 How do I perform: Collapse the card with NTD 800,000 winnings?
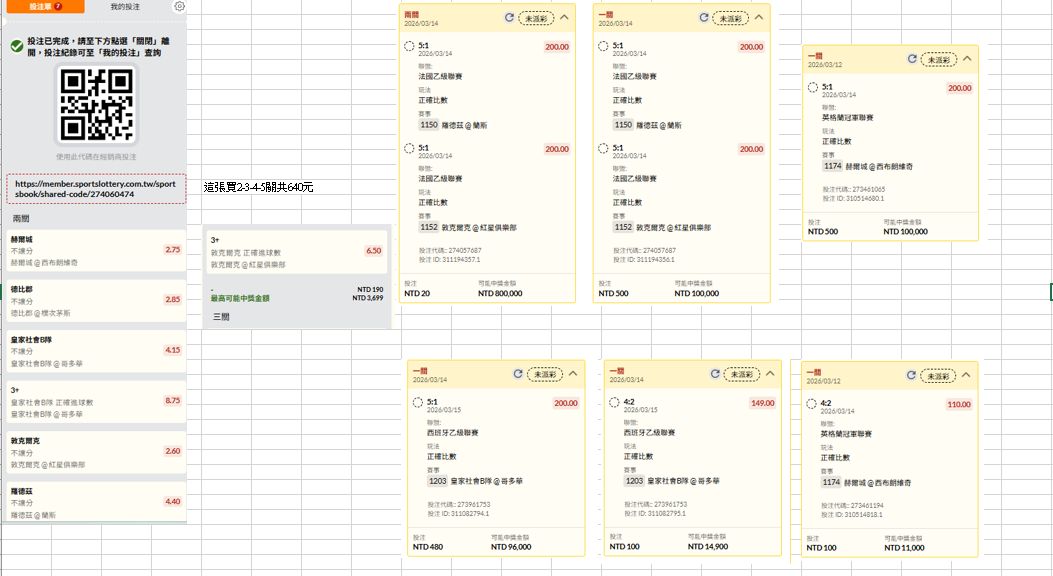coord(564,17)
